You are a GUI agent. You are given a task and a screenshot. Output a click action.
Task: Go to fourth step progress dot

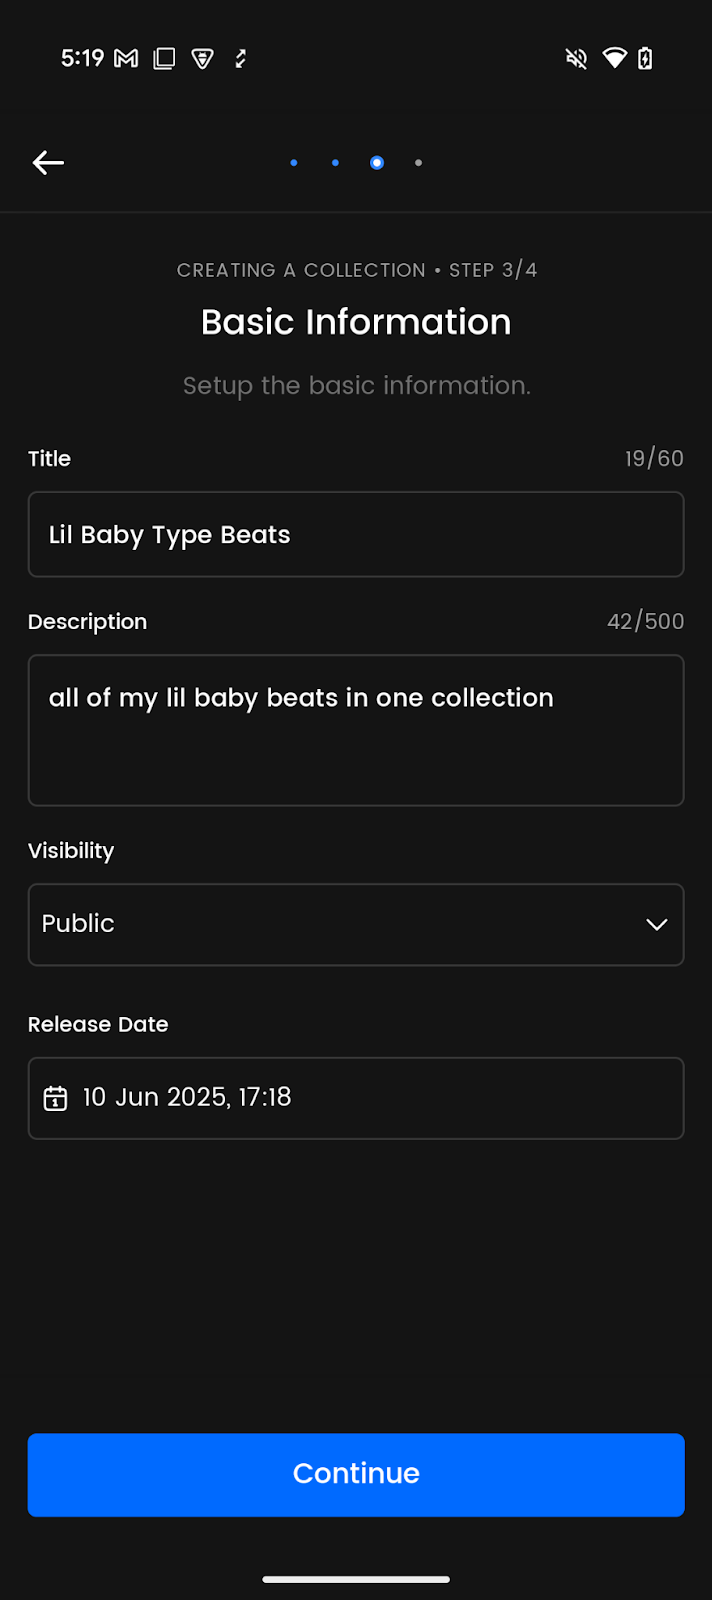(x=418, y=162)
